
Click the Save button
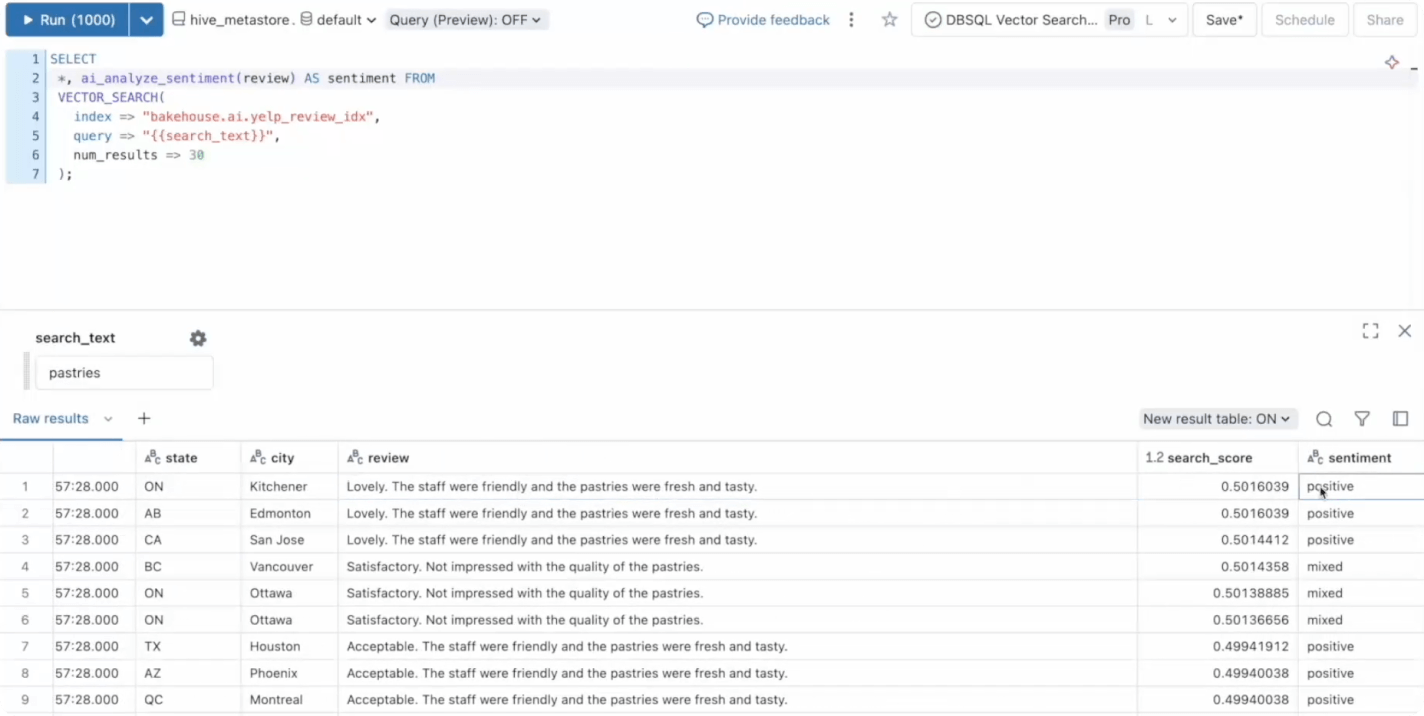[x=1223, y=20]
